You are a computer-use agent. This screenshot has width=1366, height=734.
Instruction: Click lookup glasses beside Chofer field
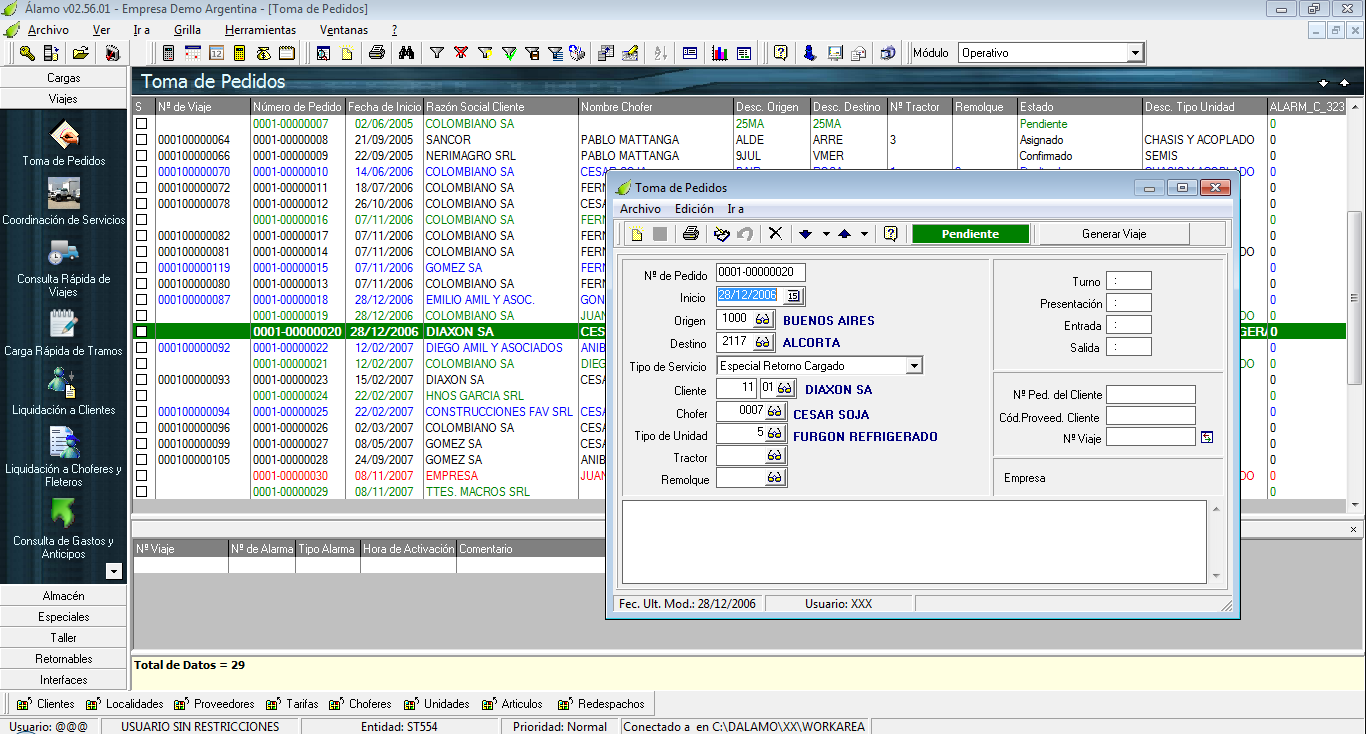point(776,412)
